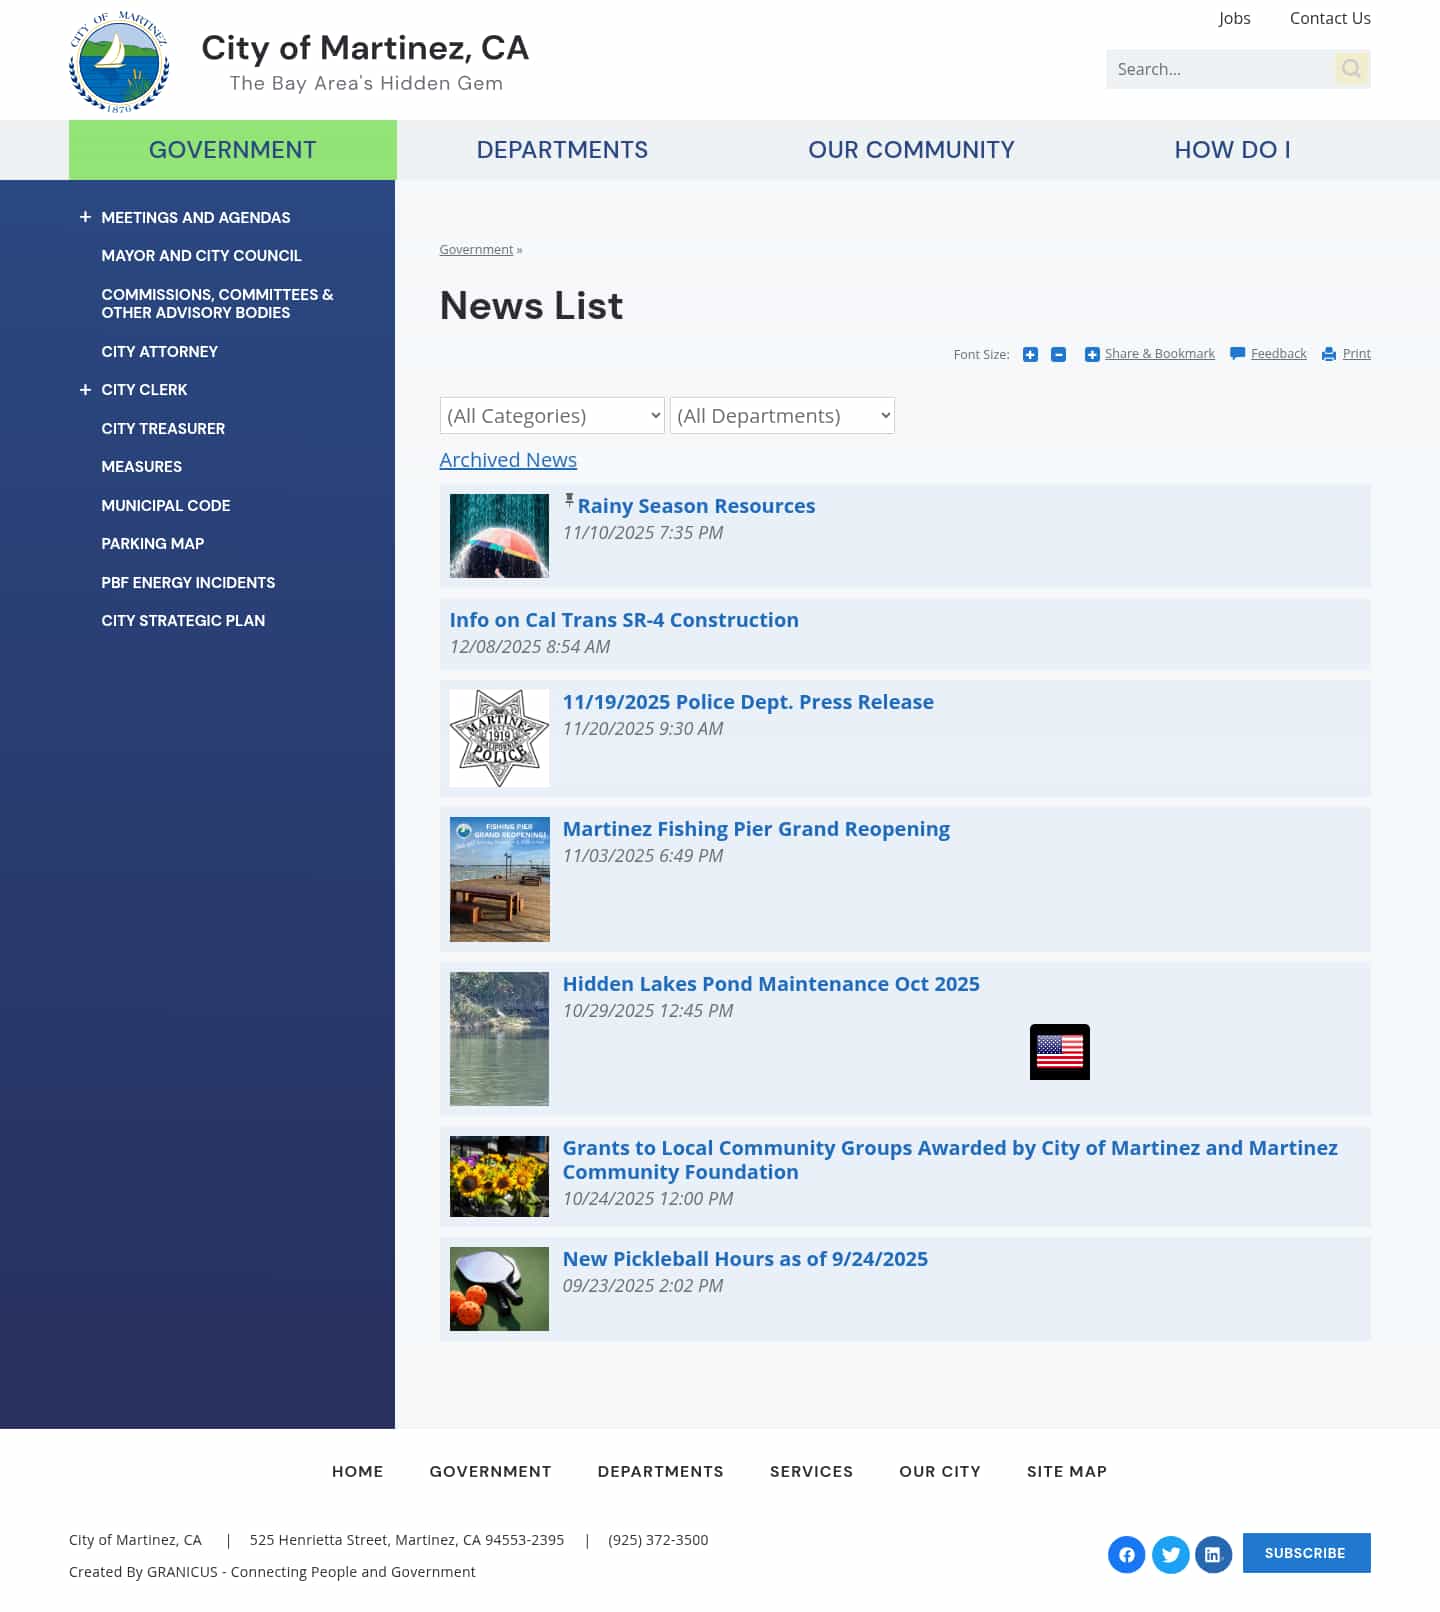Image resolution: width=1440 pixels, height=1612 pixels.
Task: Open the All Categories dropdown
Action: 552,416
